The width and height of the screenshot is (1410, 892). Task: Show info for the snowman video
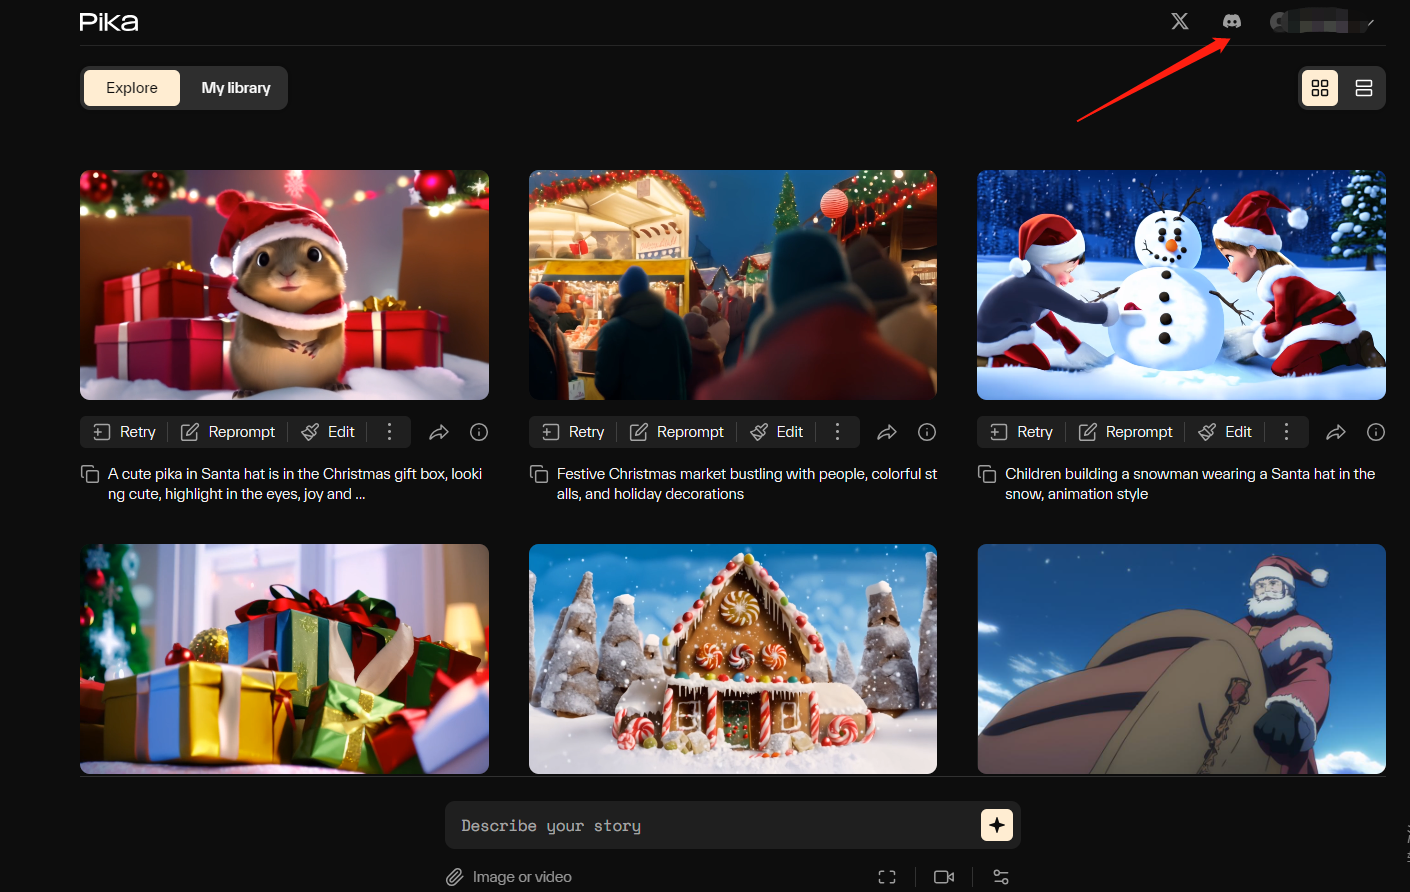point(1375,432)
